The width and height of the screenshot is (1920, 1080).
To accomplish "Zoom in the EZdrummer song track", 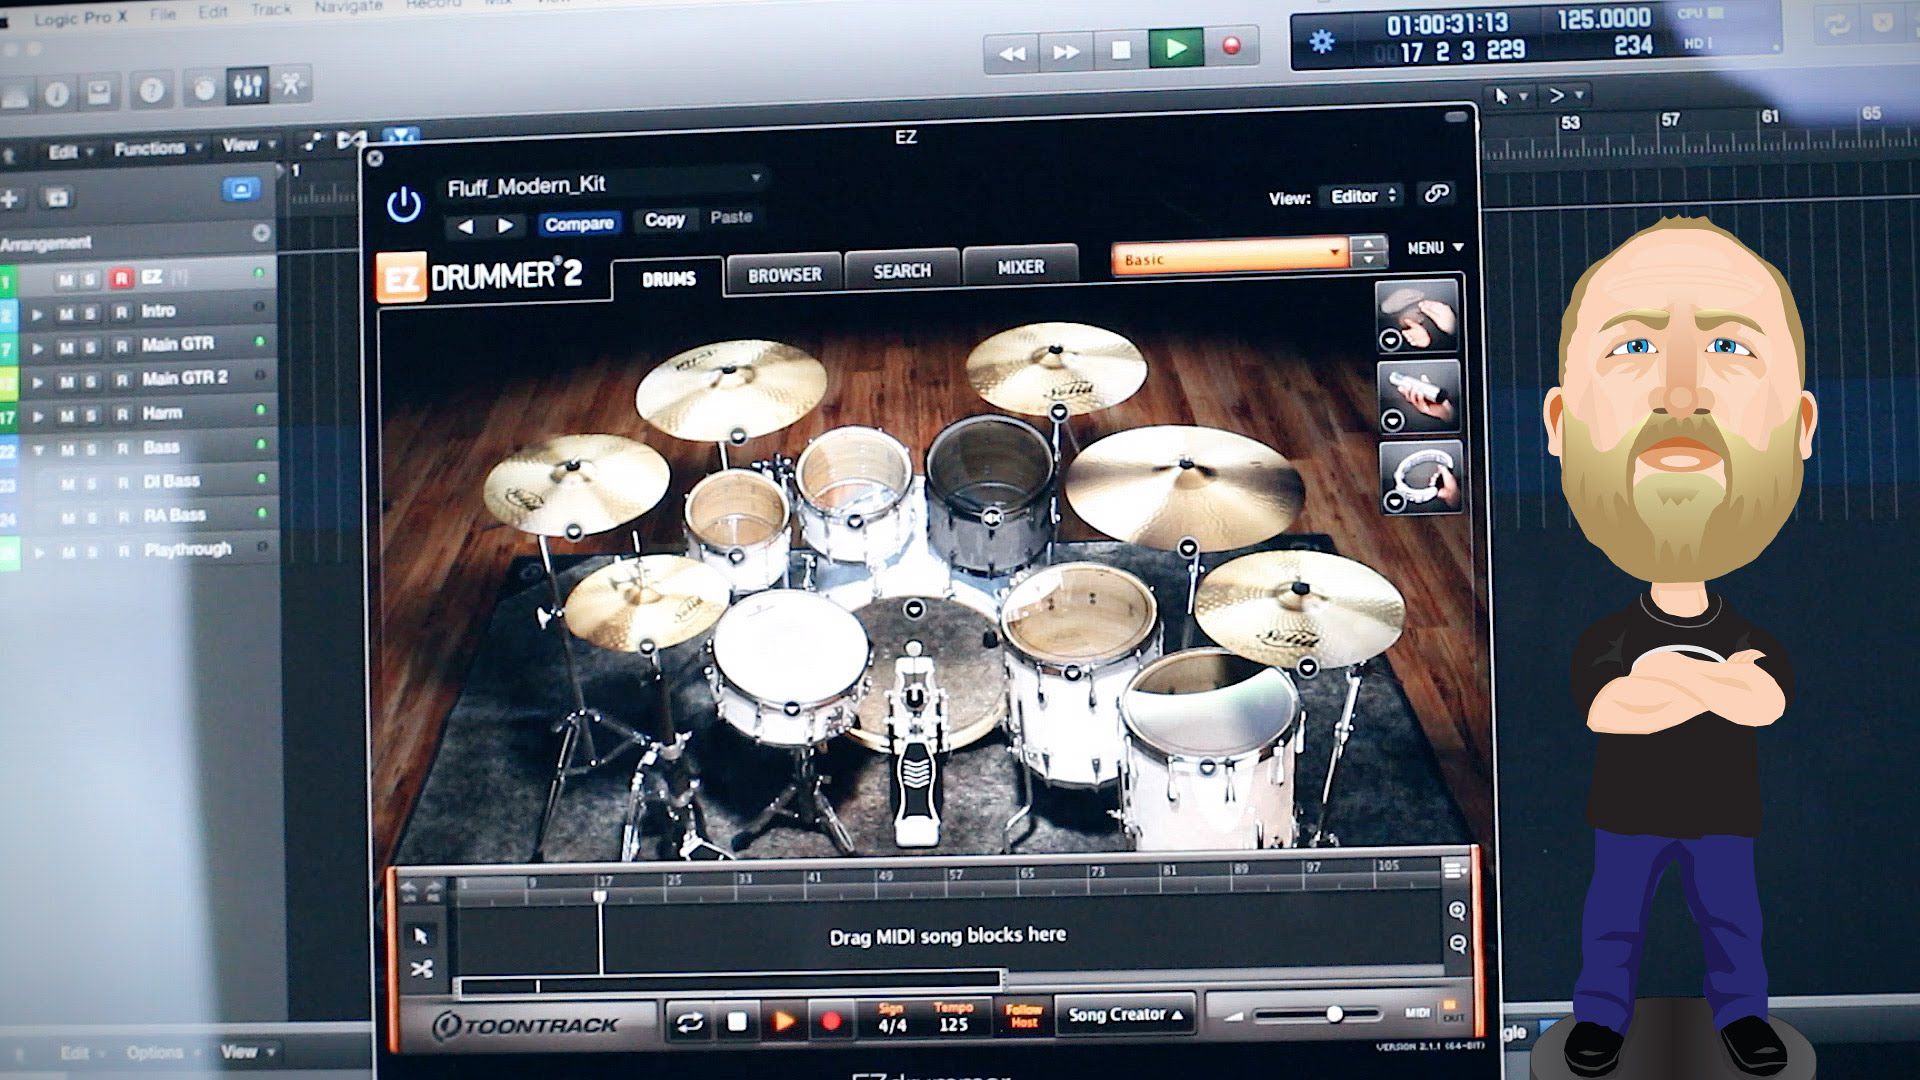I will [1457, 910].
